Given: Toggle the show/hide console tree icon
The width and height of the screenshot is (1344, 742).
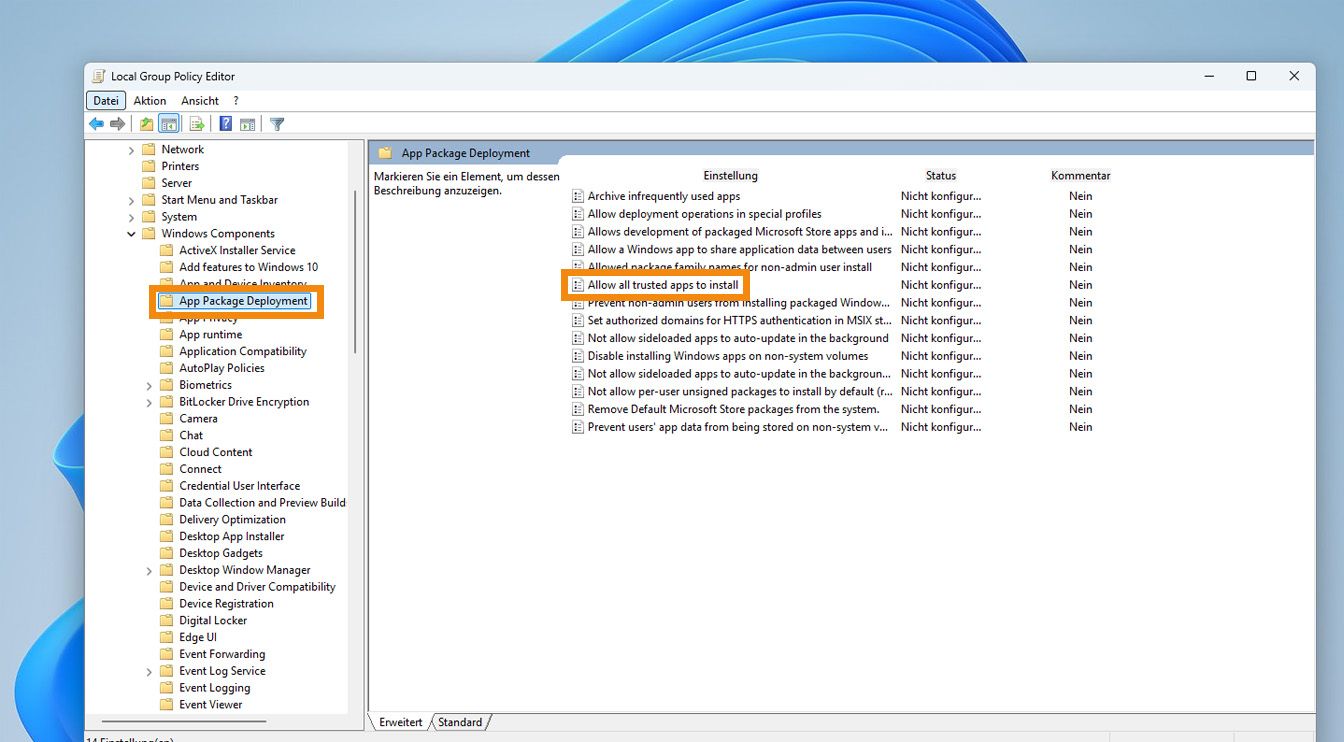Looking at the screenshot, I should tap(169, 124).
